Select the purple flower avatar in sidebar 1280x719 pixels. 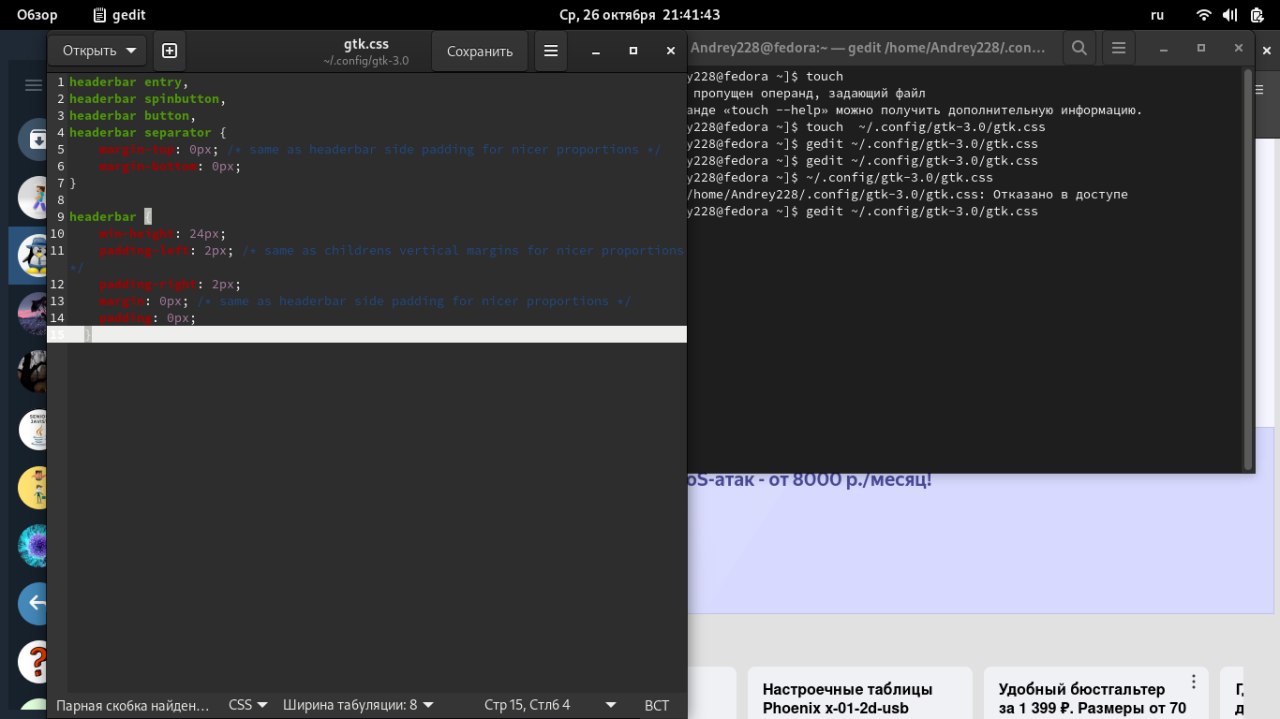[x=35, y=546]
